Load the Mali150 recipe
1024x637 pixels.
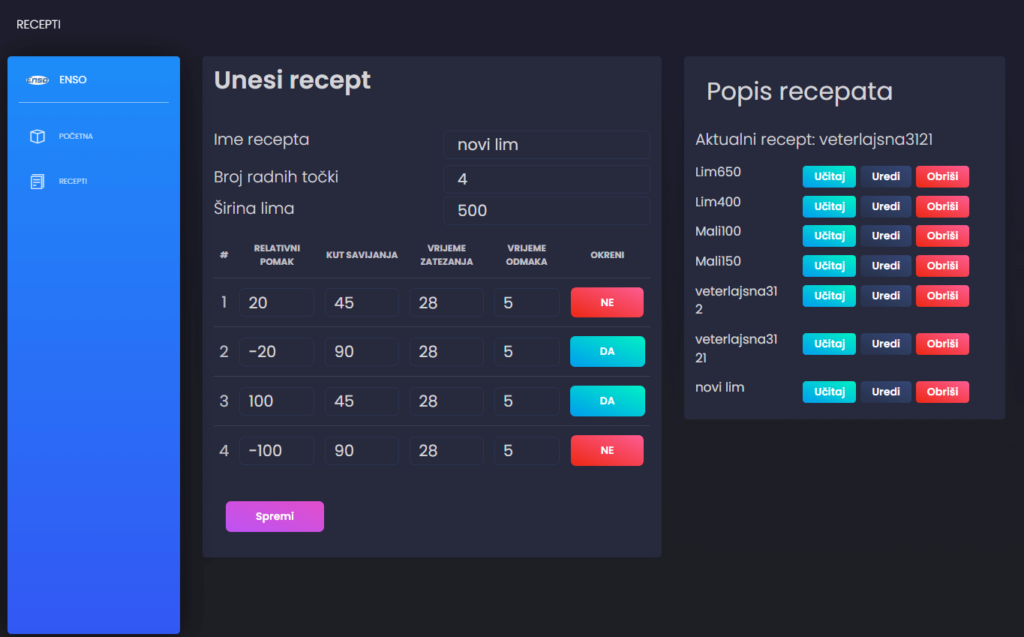click(x=828, y=265)
